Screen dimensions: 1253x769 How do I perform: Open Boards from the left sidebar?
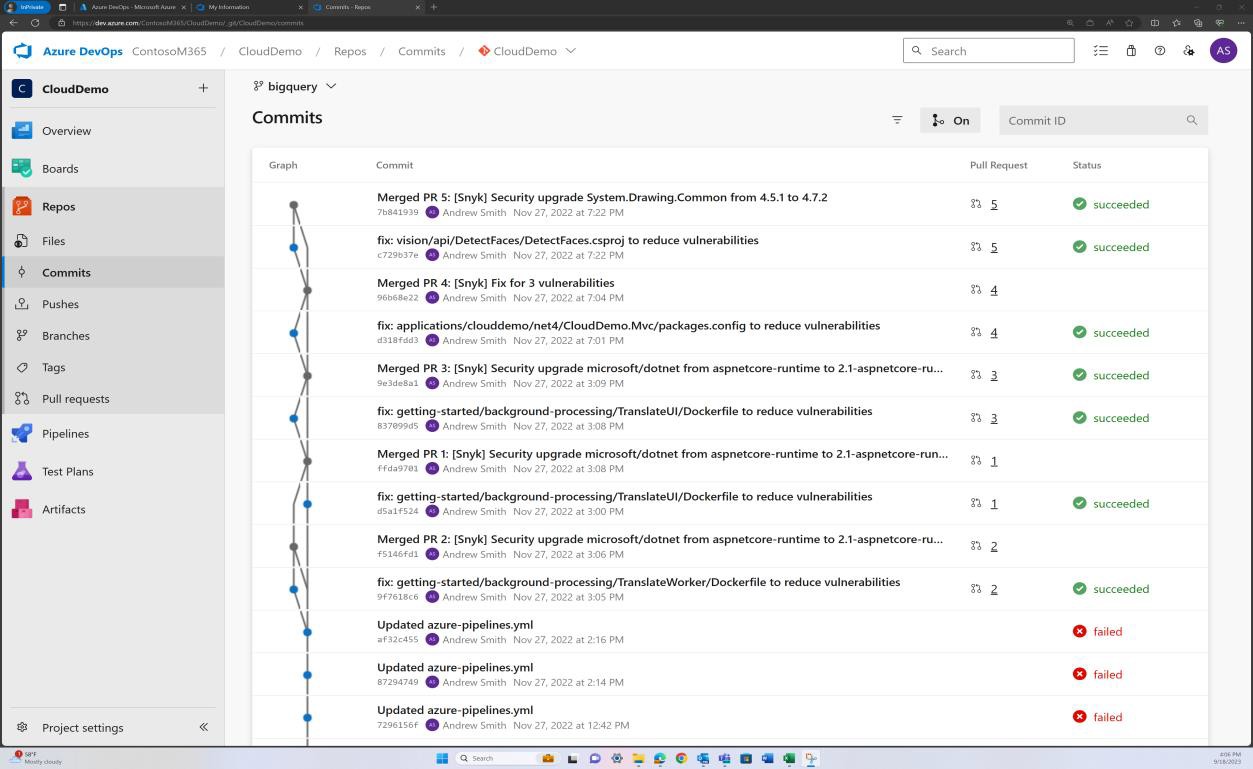[x=60, y=168]
